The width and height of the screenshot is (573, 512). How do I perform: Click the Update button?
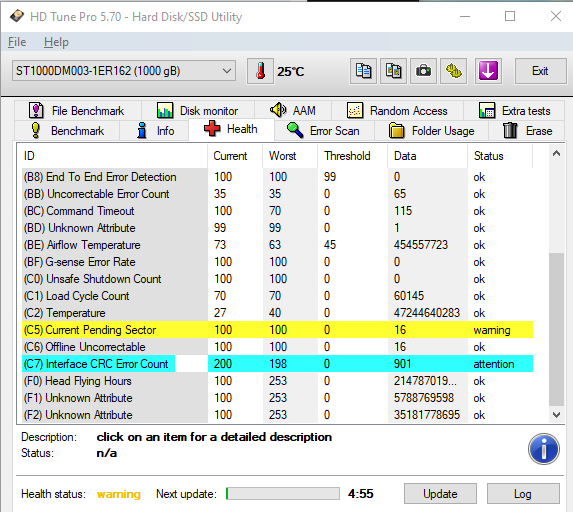(x=440, y=494)
